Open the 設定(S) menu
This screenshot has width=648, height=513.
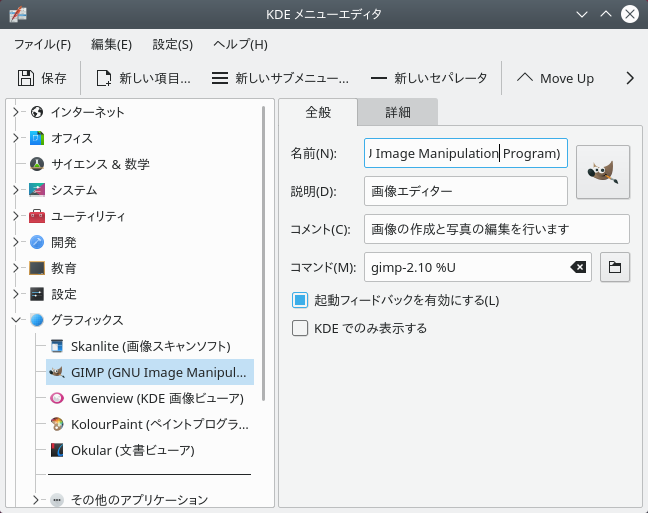point(172,44)
